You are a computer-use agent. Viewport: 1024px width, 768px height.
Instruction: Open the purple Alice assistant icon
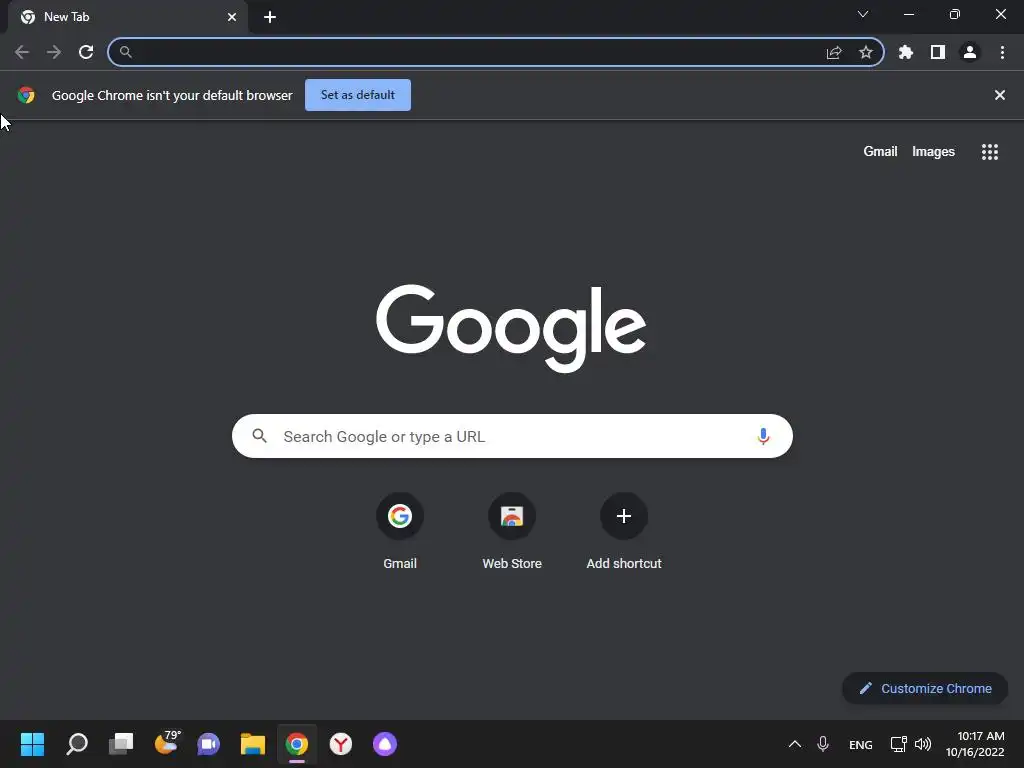(385, 744)
